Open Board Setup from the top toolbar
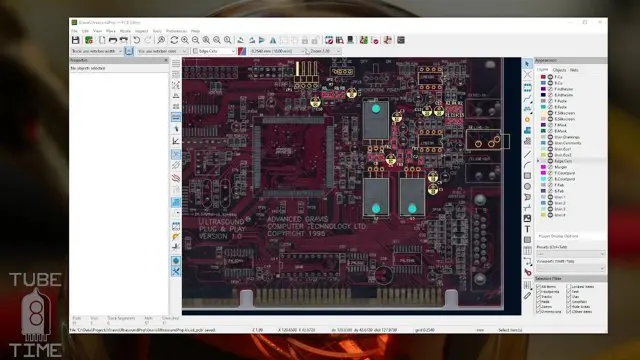Viewport: 640px width, 360px height. tap(89, 40)
